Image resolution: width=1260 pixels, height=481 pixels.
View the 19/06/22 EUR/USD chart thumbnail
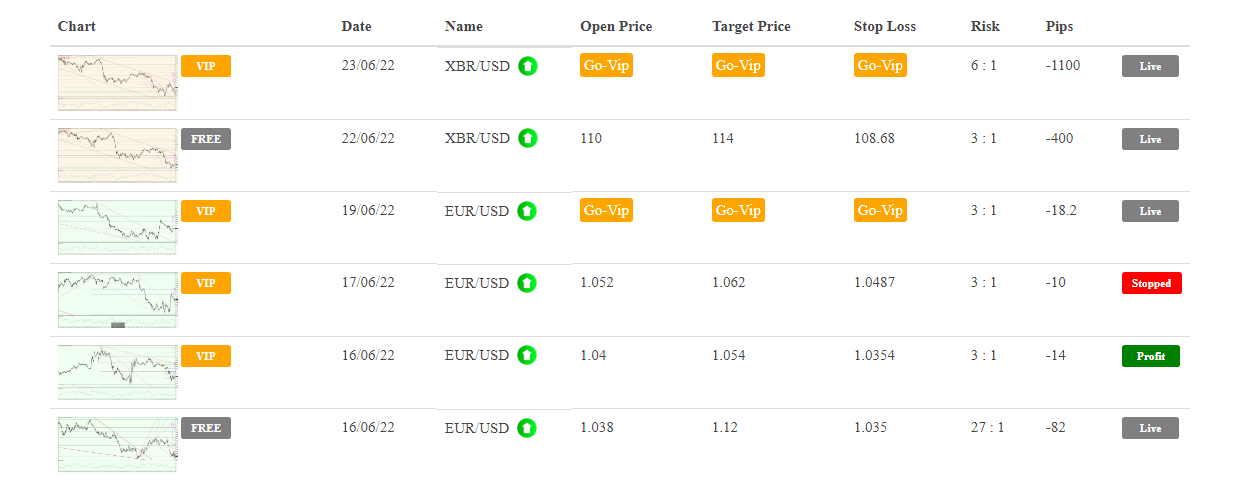pos(117,227)
